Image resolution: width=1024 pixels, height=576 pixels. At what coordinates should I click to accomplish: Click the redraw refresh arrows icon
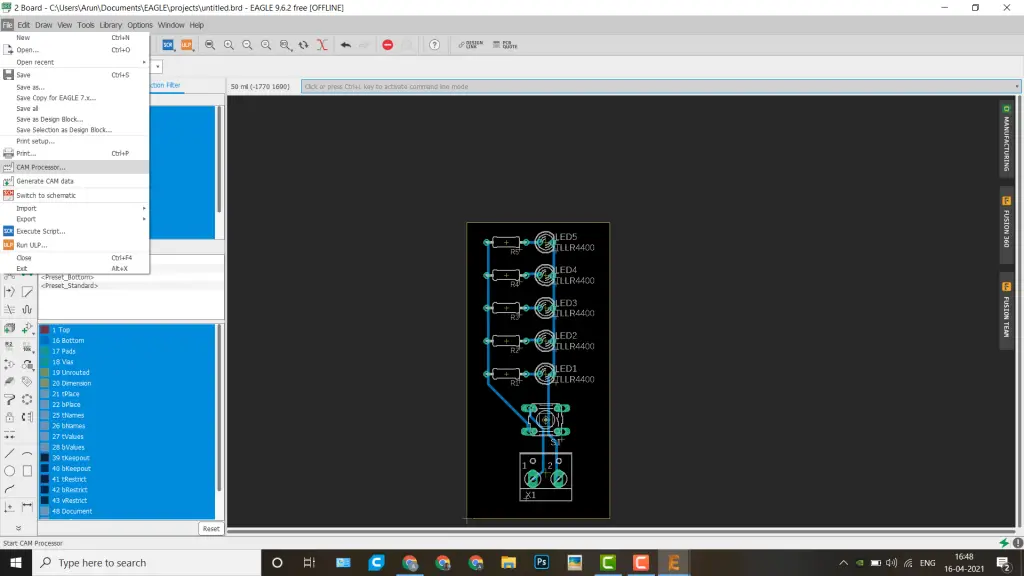coord(304,45)
